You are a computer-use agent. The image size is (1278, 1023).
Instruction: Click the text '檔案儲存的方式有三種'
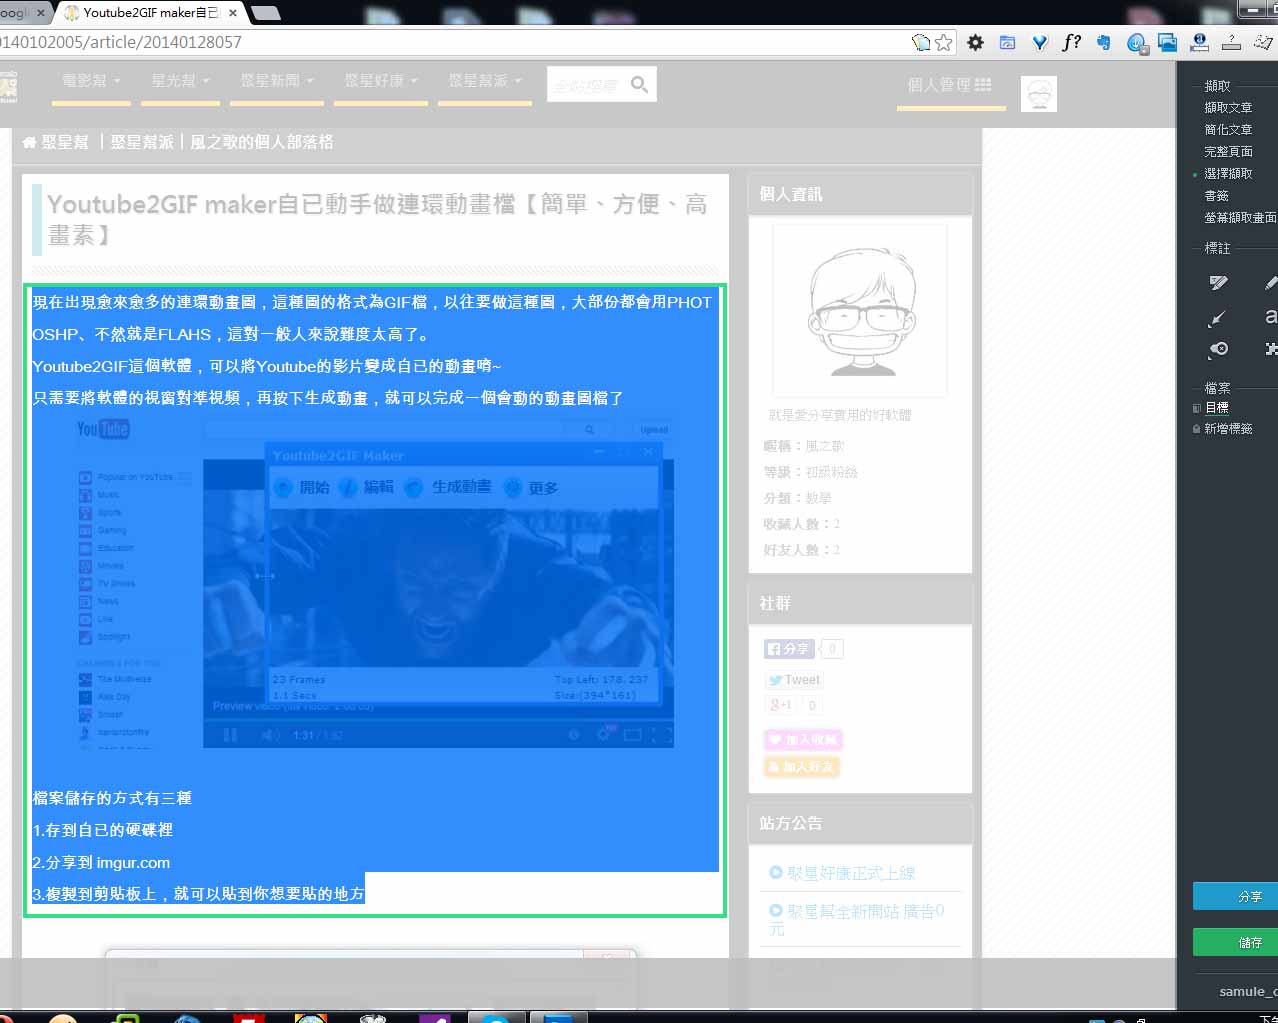tap(112, 798)
